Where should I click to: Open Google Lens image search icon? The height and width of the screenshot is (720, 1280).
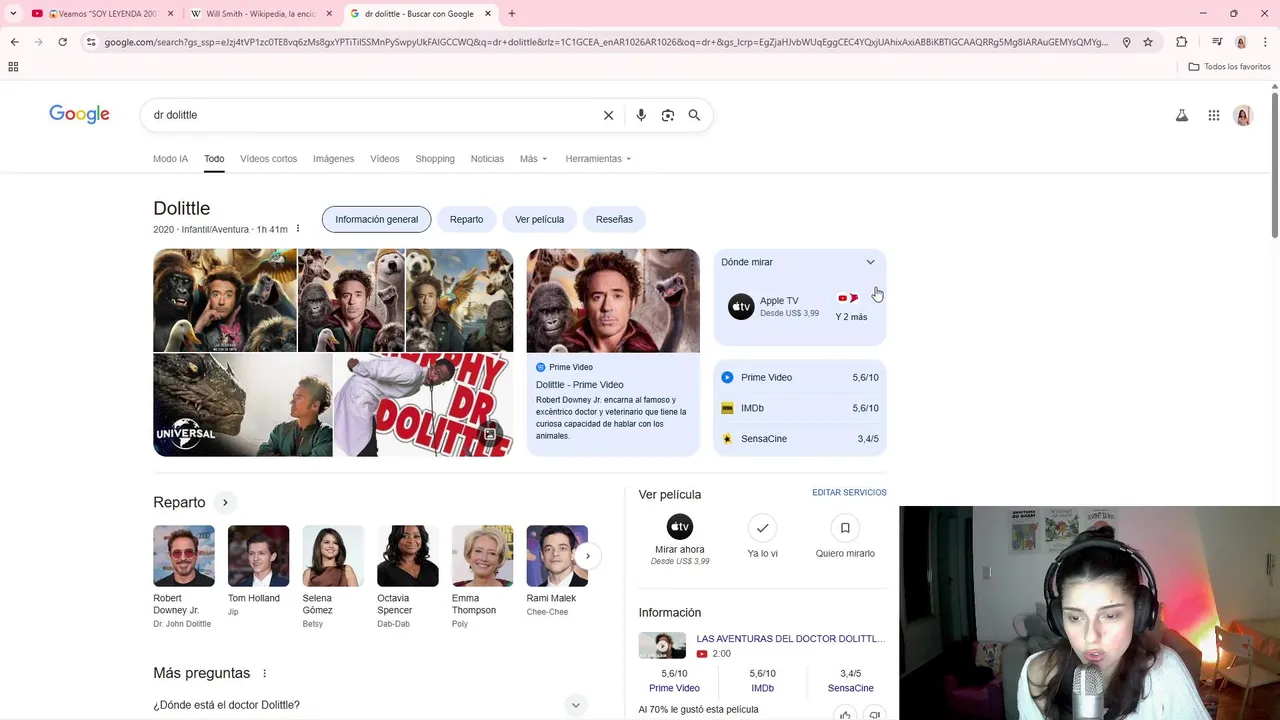[x=668, y=115]
